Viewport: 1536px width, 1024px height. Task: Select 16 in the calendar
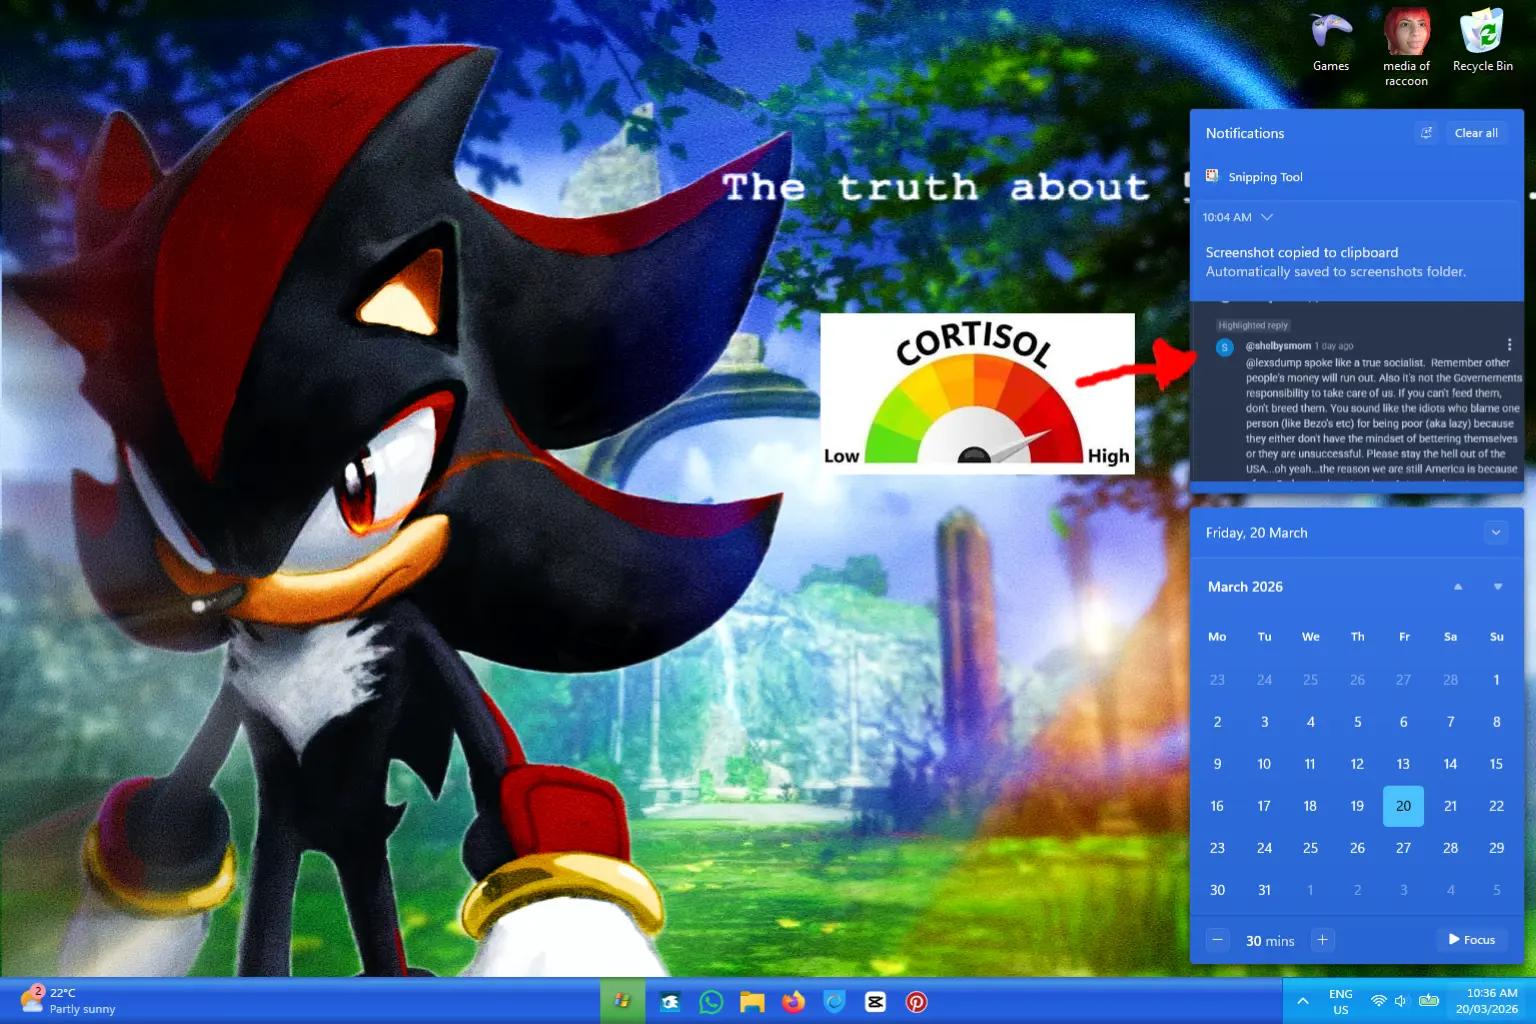(1217, 806)
